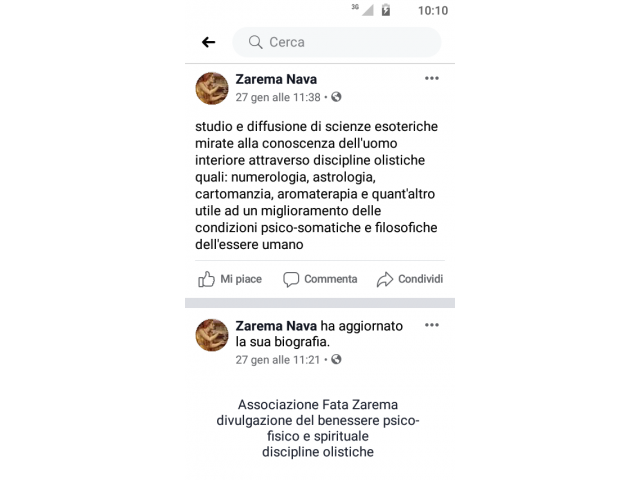
Task: Click the Condividi label
Action: 420,279
